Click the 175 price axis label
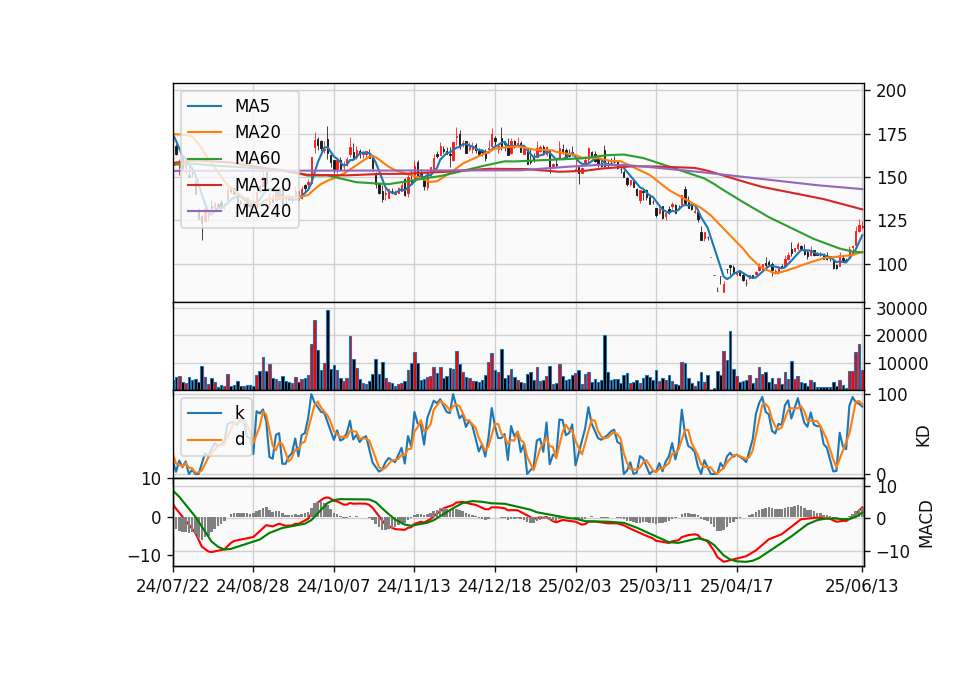960x690 pixels. [x=891, y=135]
